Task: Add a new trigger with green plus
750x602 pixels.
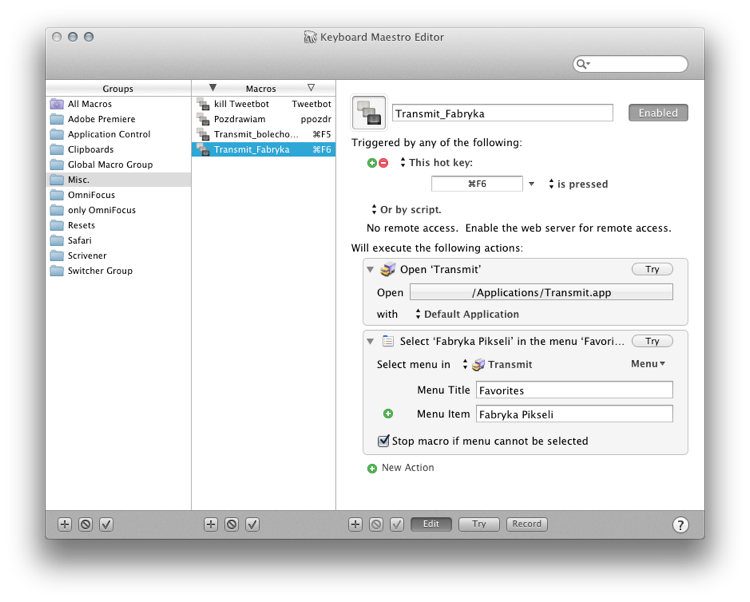Action: pos(372,163)
